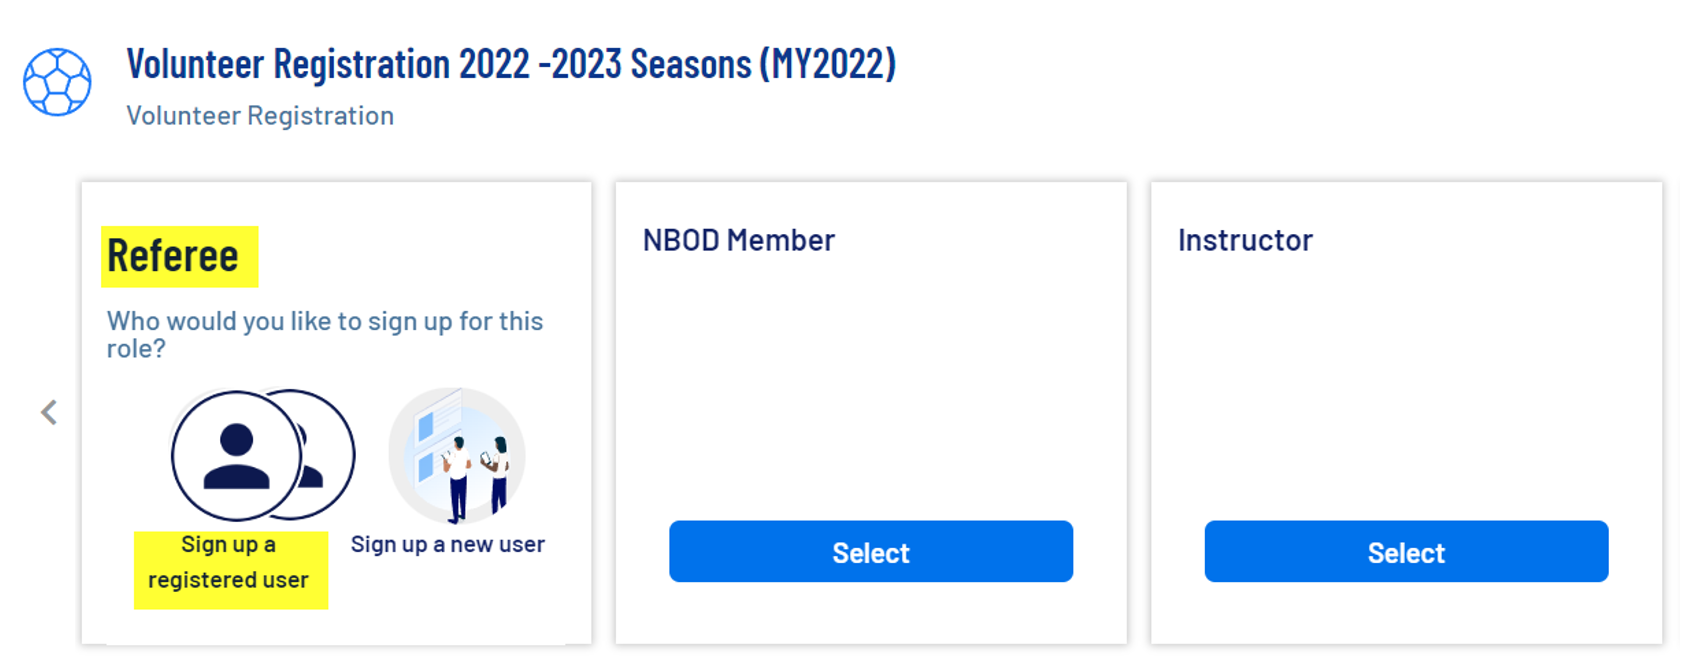Click the soccer ball logo icon
The image size is (1693, 670).
point(57,82)
